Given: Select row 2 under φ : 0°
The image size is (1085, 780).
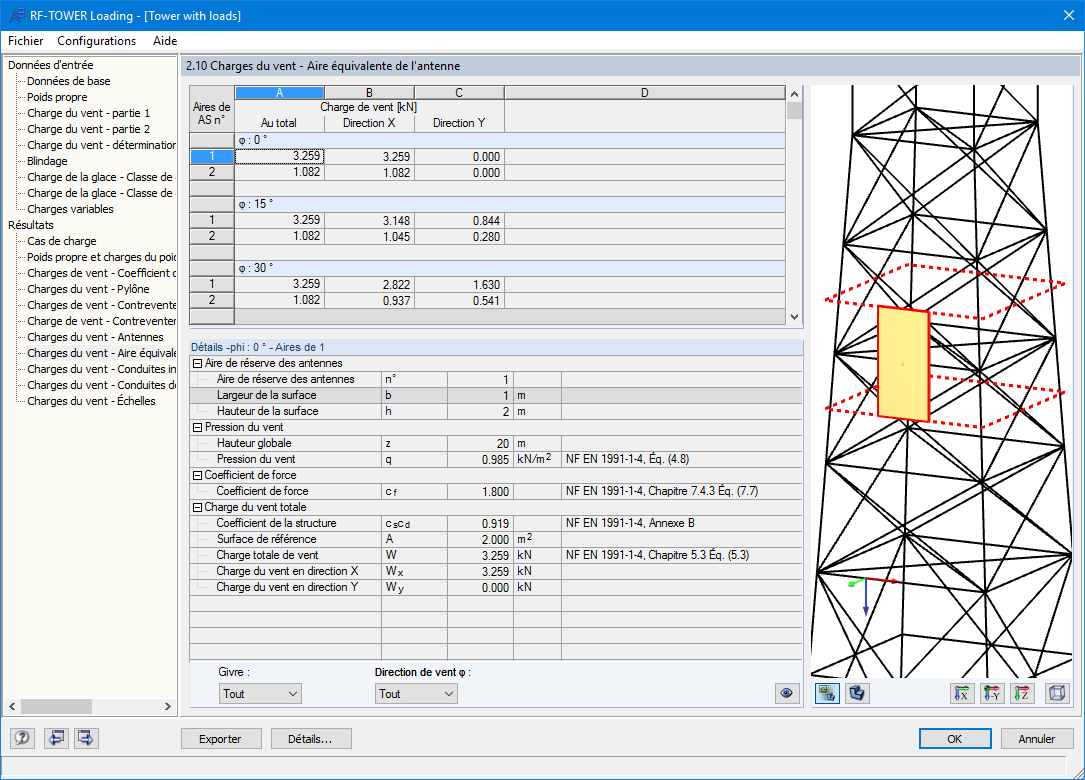Looking at the screenshot, I should tap(212, 172).
